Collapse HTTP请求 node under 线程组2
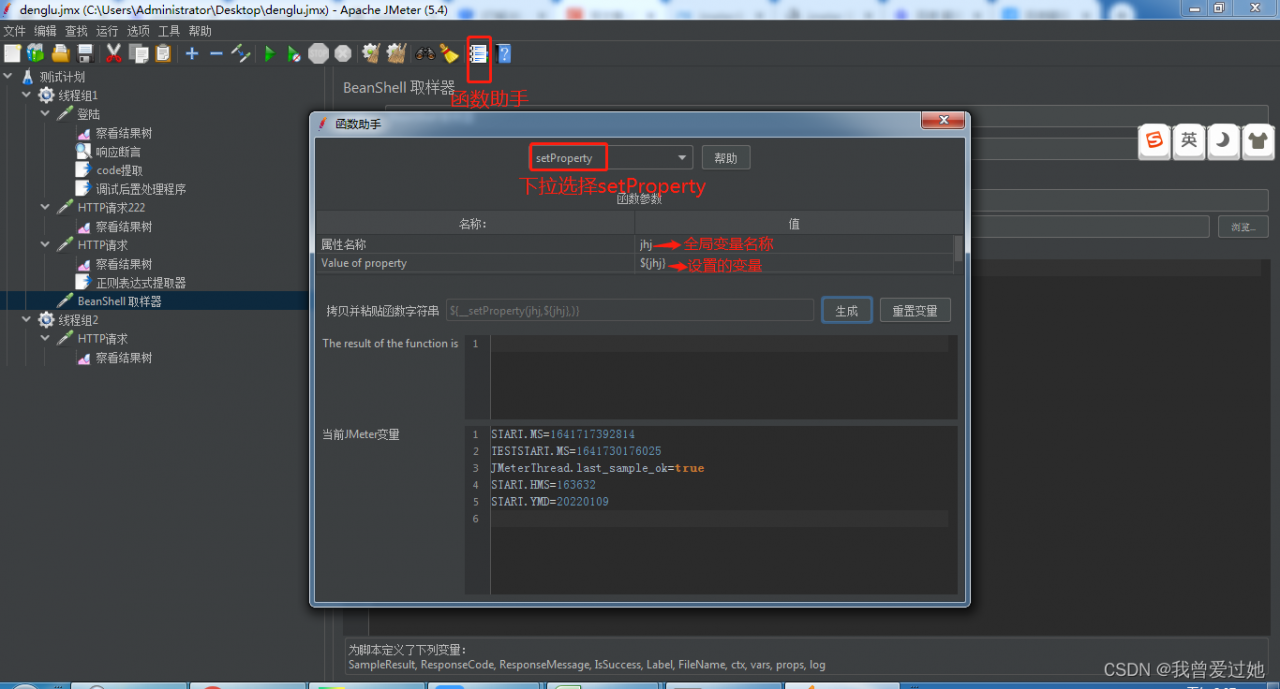This screenshot has height=689, width=1280. pyautogui.click(x=45, y=339)
